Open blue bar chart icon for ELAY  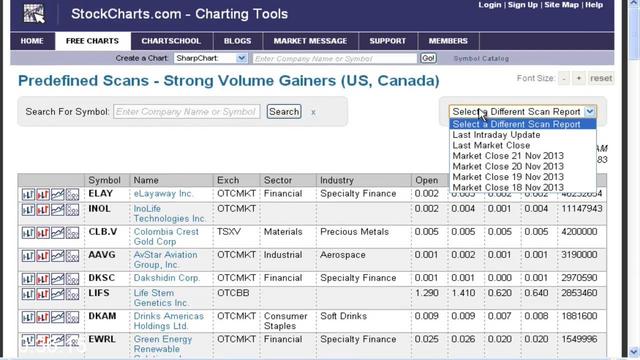point(28,195)
